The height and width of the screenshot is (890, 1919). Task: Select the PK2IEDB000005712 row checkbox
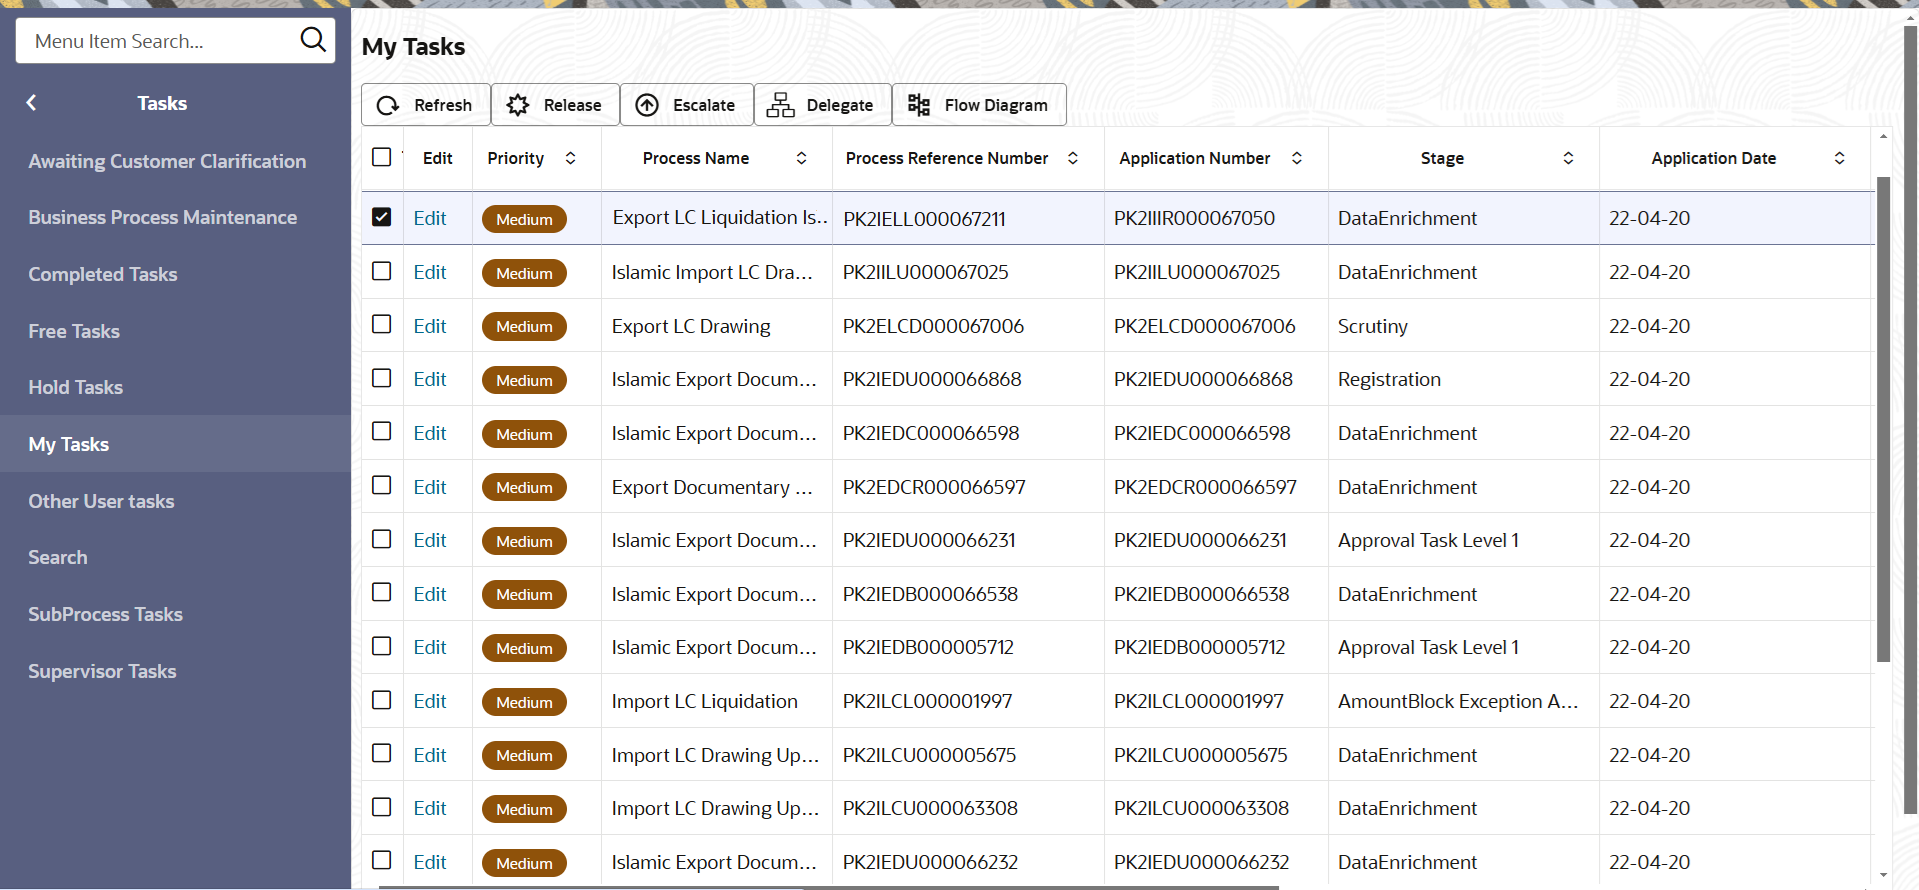pos(381,646)
